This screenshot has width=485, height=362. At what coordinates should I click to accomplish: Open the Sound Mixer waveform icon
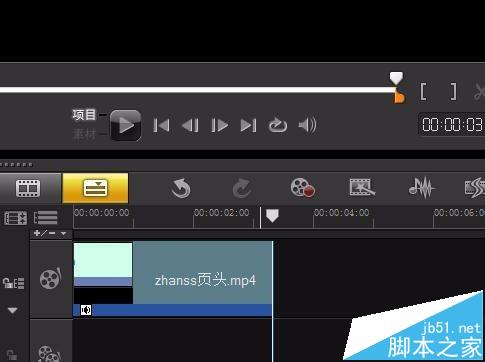[422, 188]
